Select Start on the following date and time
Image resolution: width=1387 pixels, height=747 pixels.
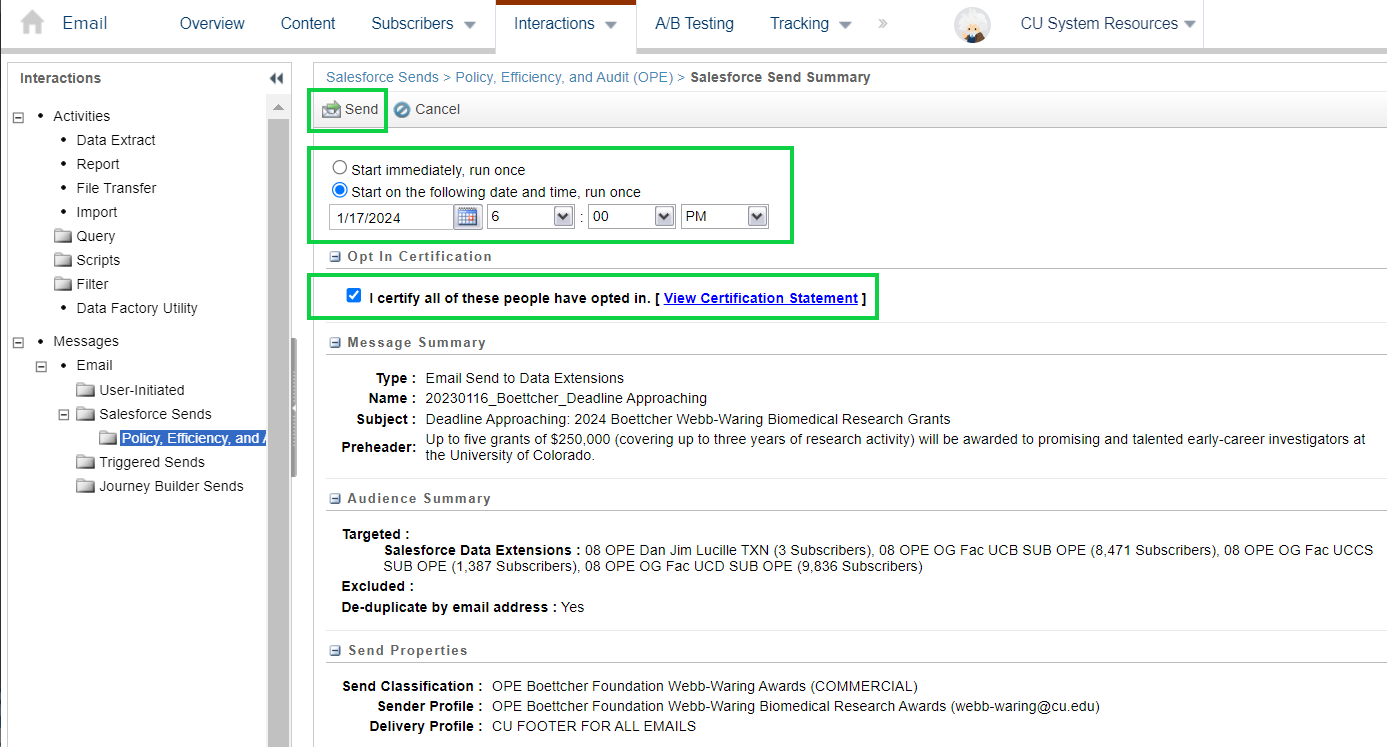340,191
